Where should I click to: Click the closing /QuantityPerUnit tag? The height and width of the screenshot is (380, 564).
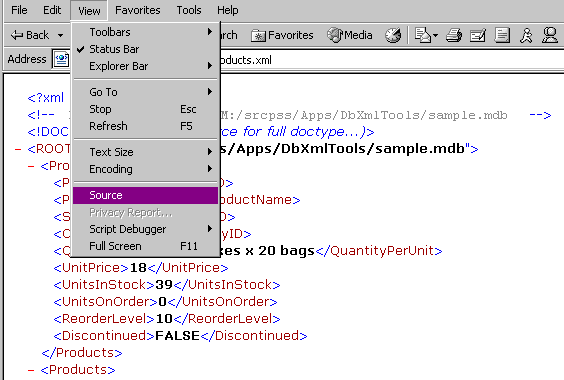[379, 251]
